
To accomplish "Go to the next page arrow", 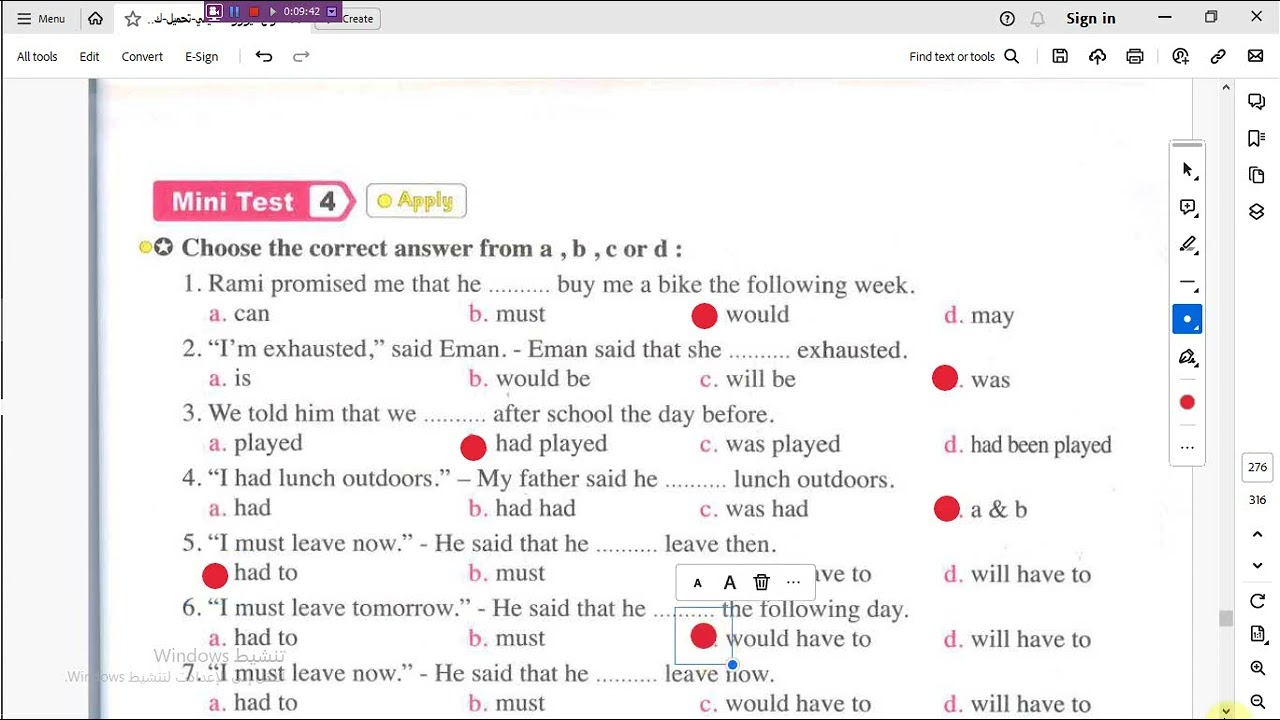I will [1257, 566].
